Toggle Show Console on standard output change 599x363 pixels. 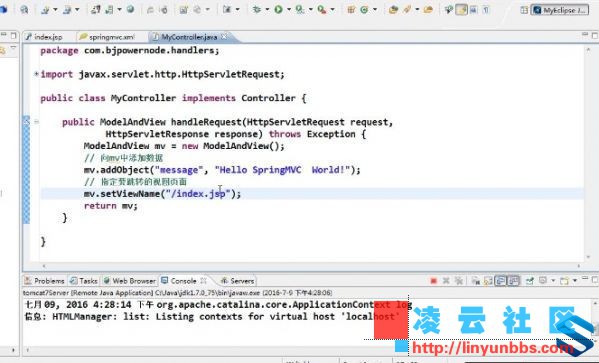pyautogui.click(x=500, y=281)
